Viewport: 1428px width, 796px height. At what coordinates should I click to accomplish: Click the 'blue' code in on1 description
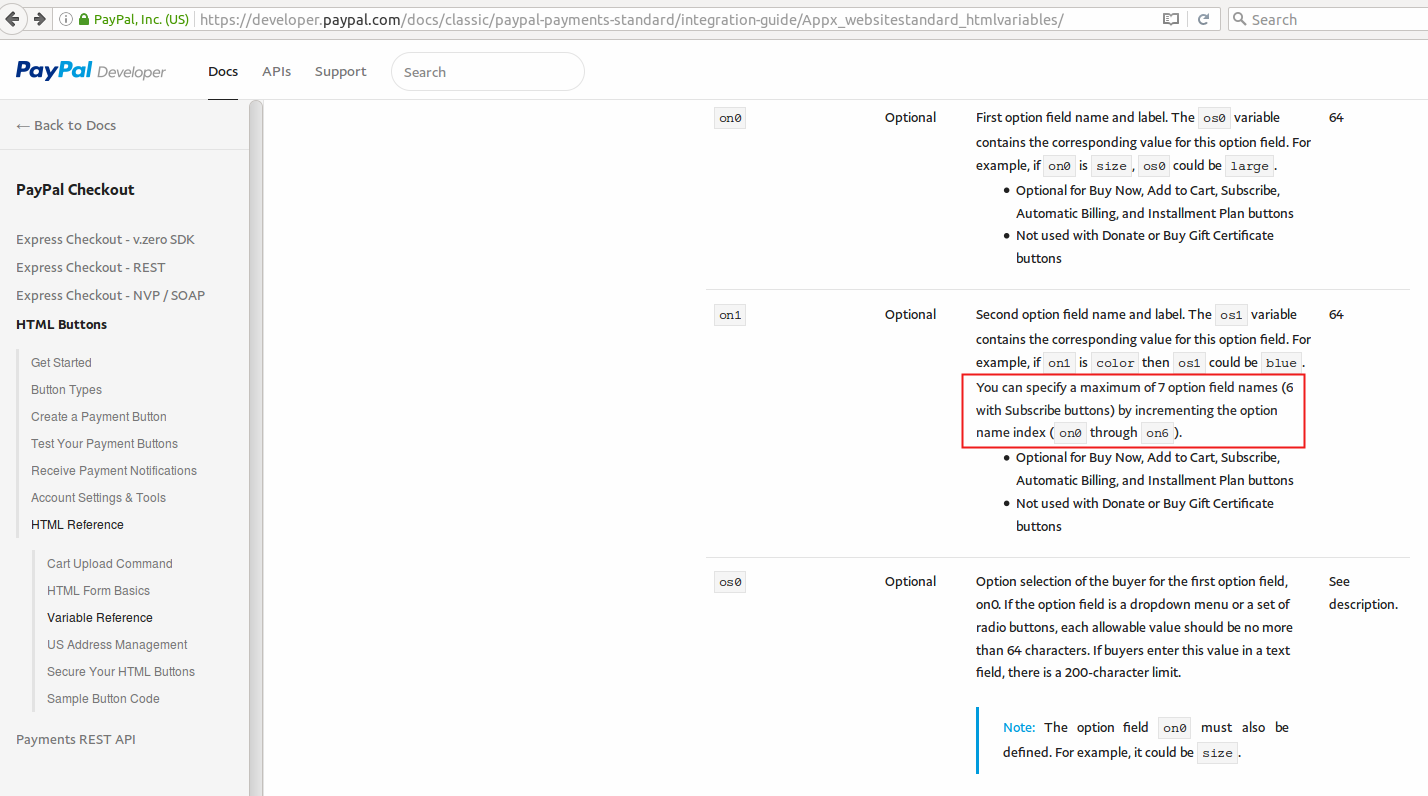click(1281, 363)
